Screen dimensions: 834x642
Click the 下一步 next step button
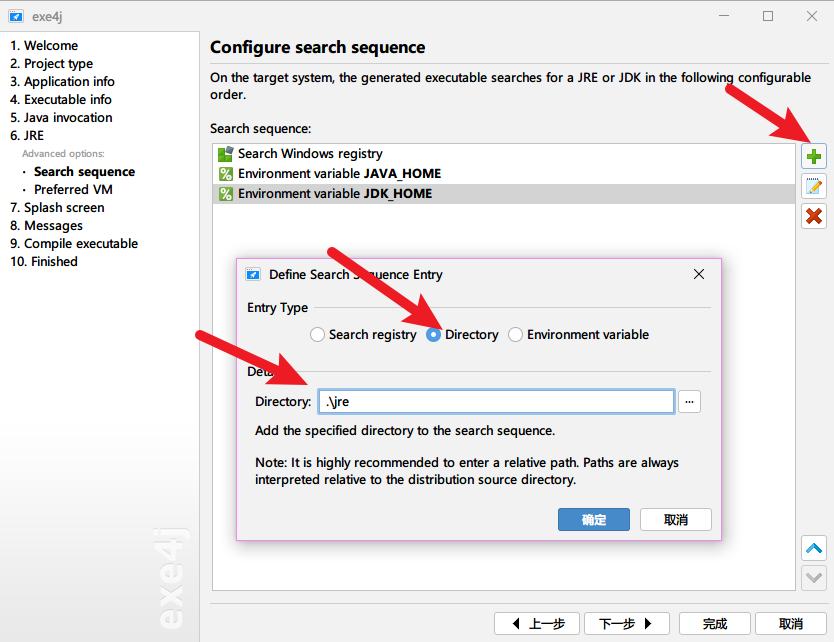click(x=626, y=624)
